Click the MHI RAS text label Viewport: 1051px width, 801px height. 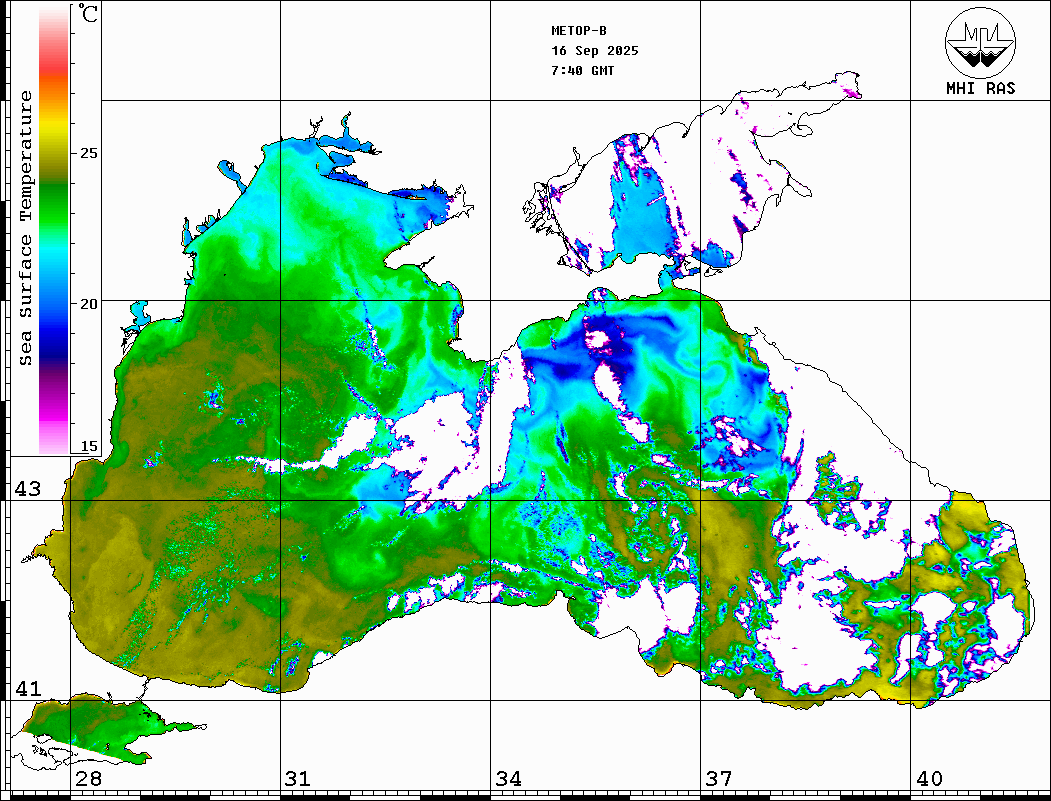[x=980, y=89]
